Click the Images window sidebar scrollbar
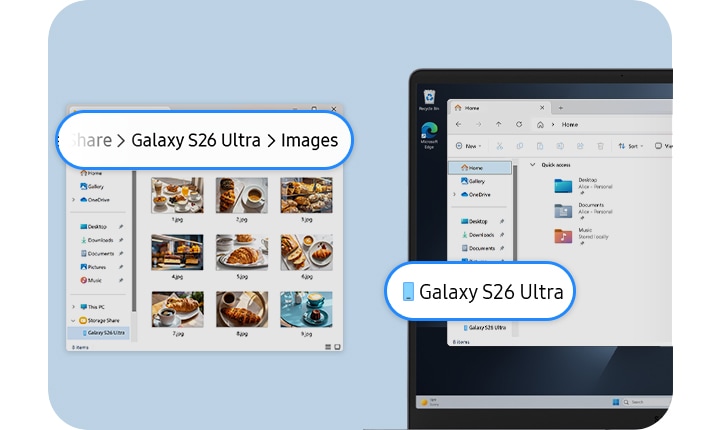Screen dimensions: 720x430 (x=134, y=241)
